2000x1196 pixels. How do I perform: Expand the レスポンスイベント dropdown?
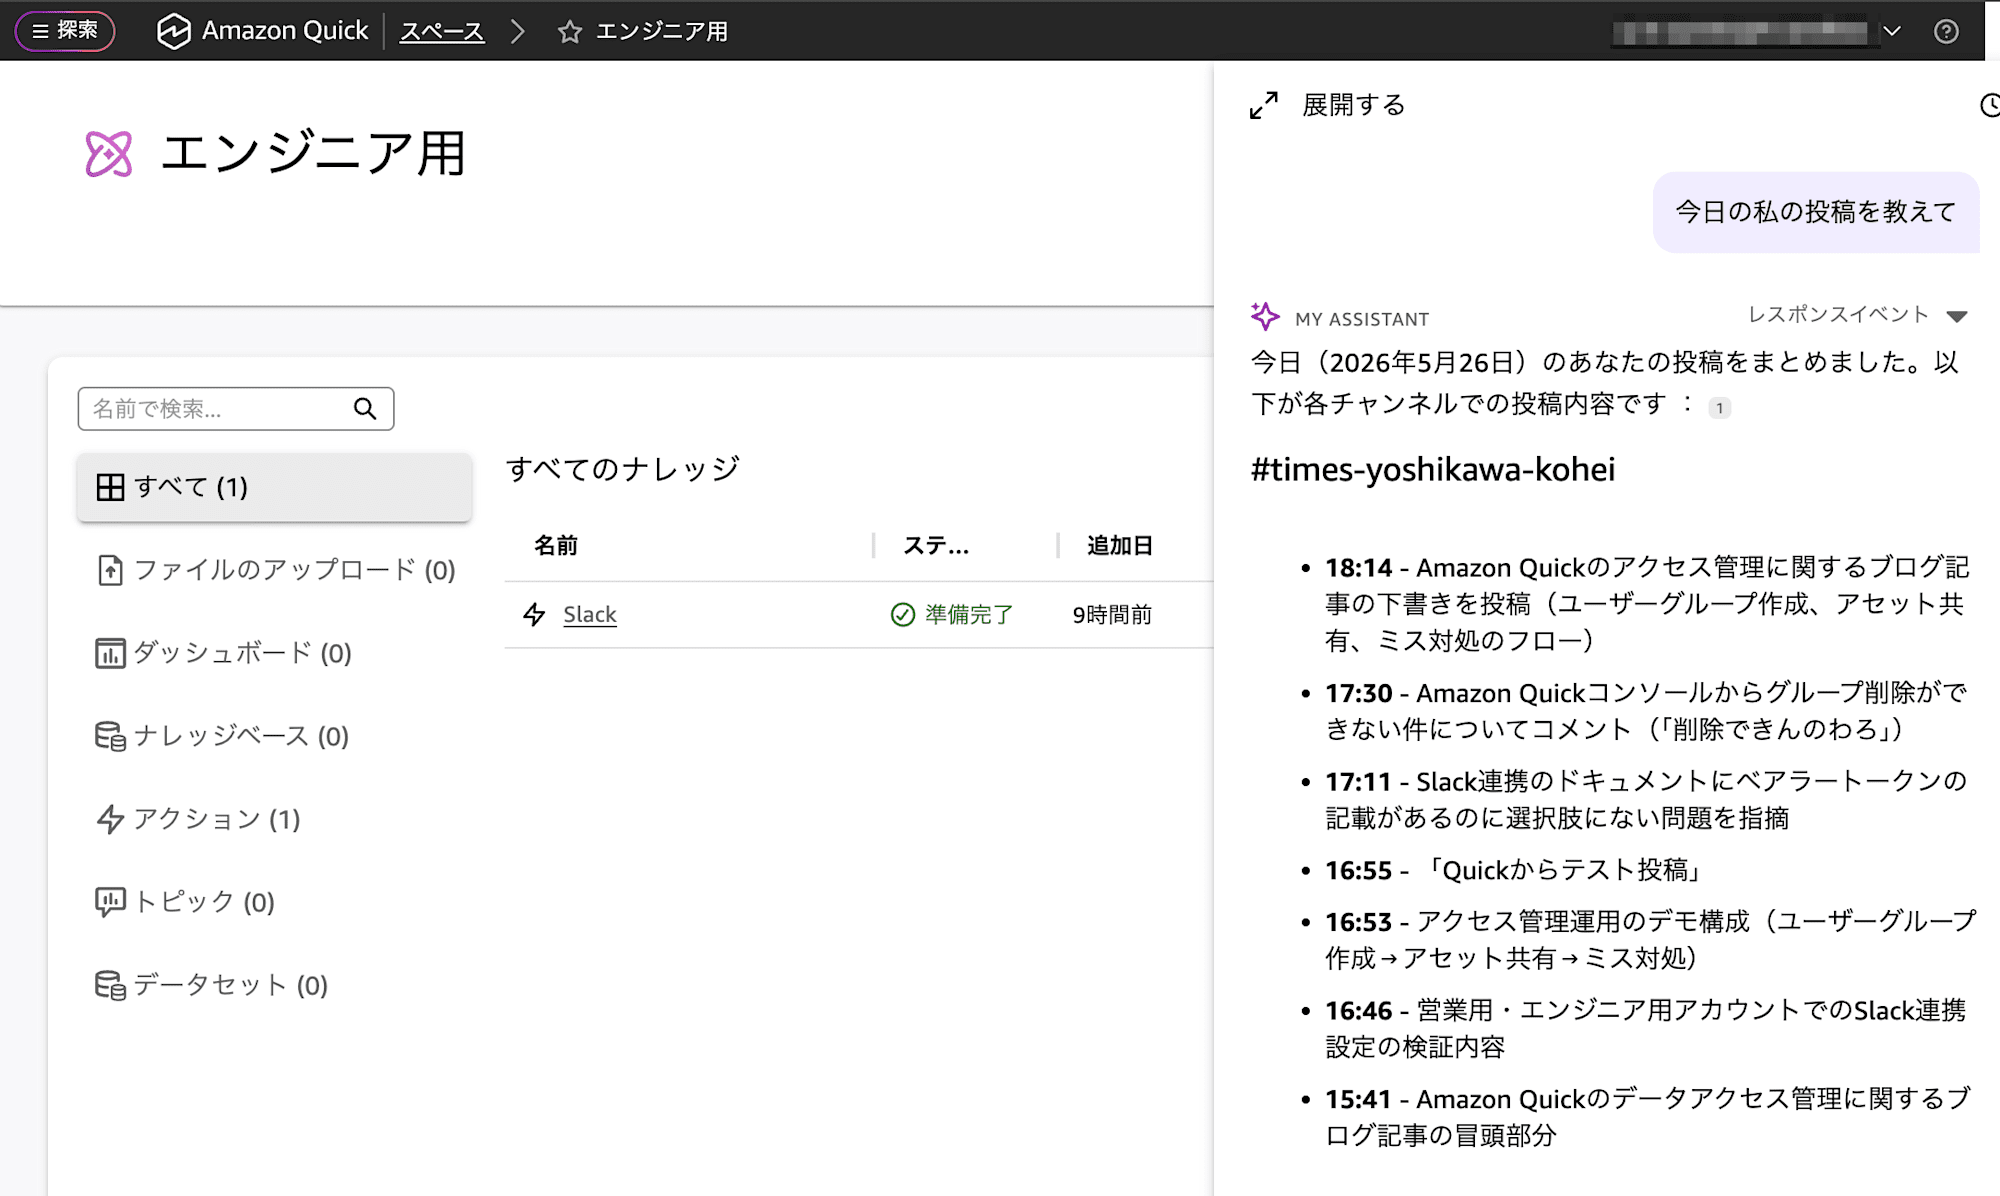tap(1857, 315)
